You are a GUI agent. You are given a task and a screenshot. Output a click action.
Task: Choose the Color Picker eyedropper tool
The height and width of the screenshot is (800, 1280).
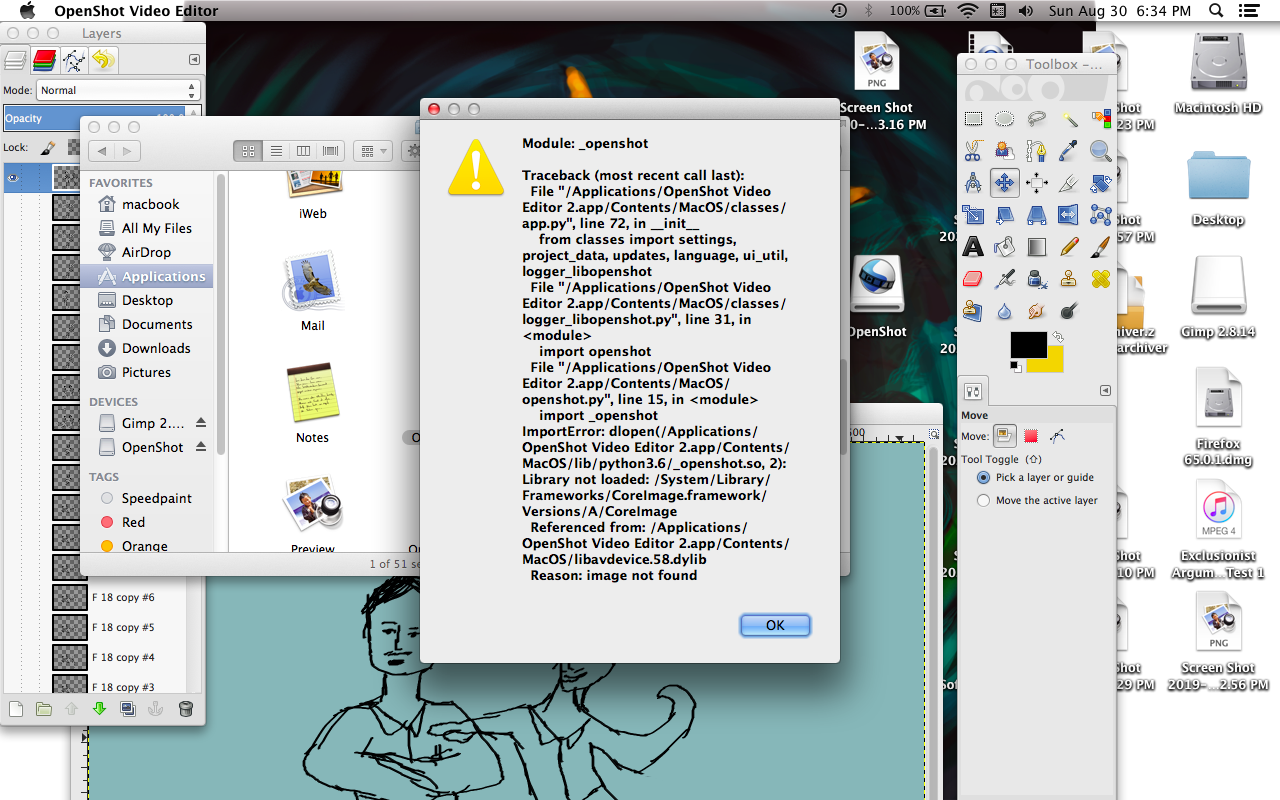(1069, 151)
